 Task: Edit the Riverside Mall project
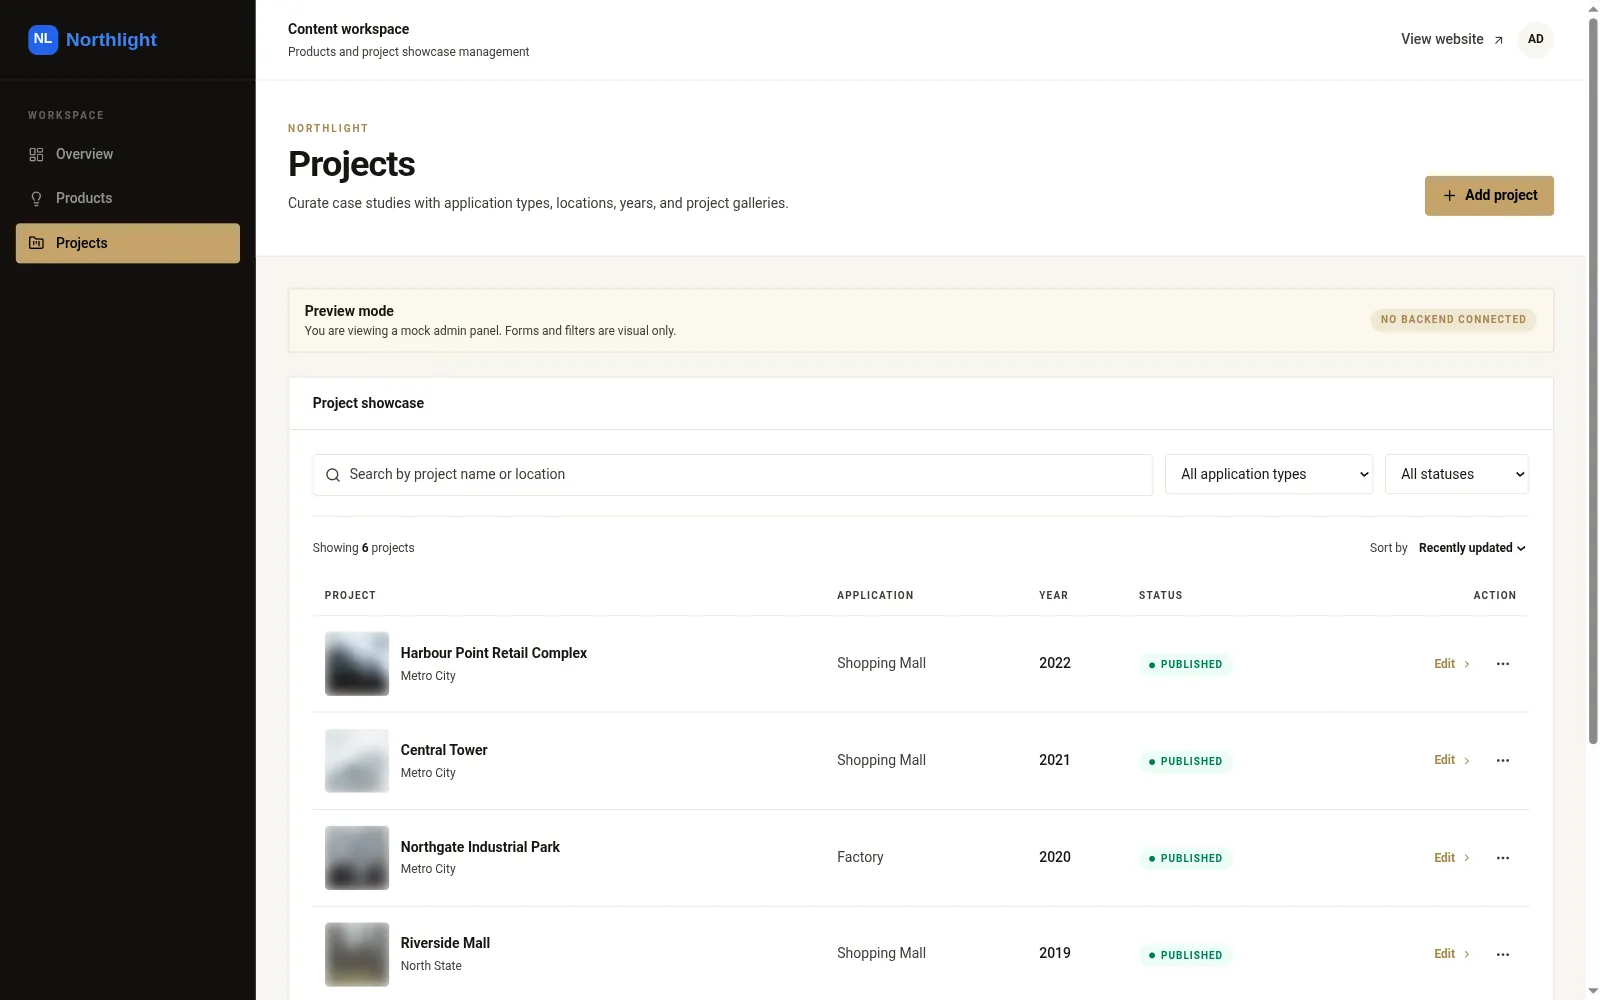(1452, 954)
